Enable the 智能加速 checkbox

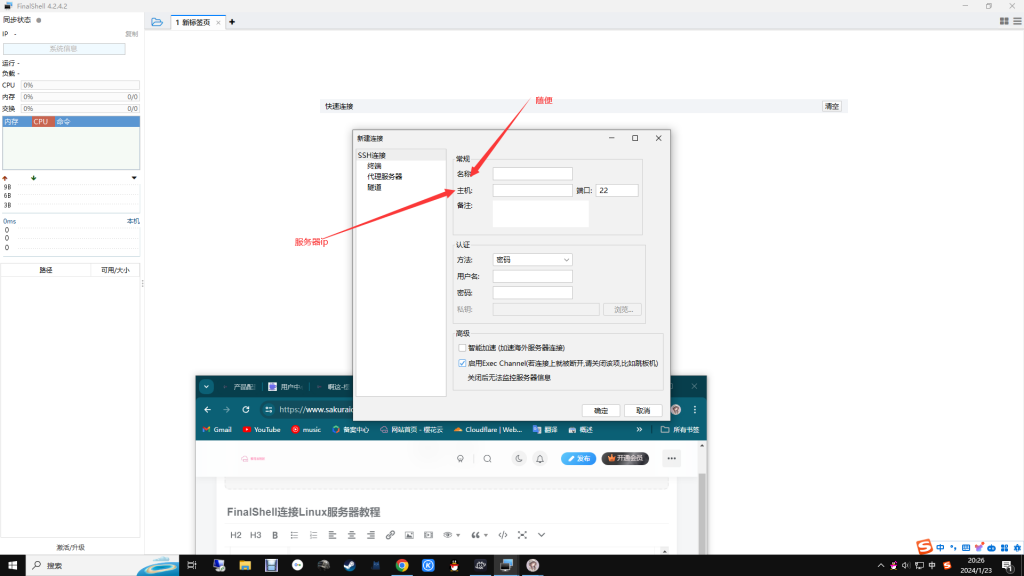coord(462,348)
